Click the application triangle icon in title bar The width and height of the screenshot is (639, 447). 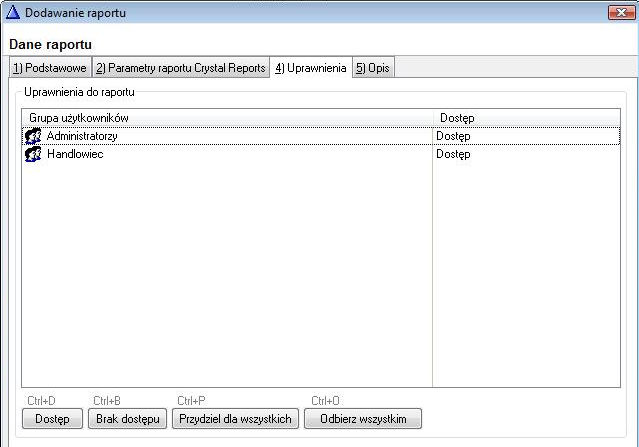[x=13, y=12]
